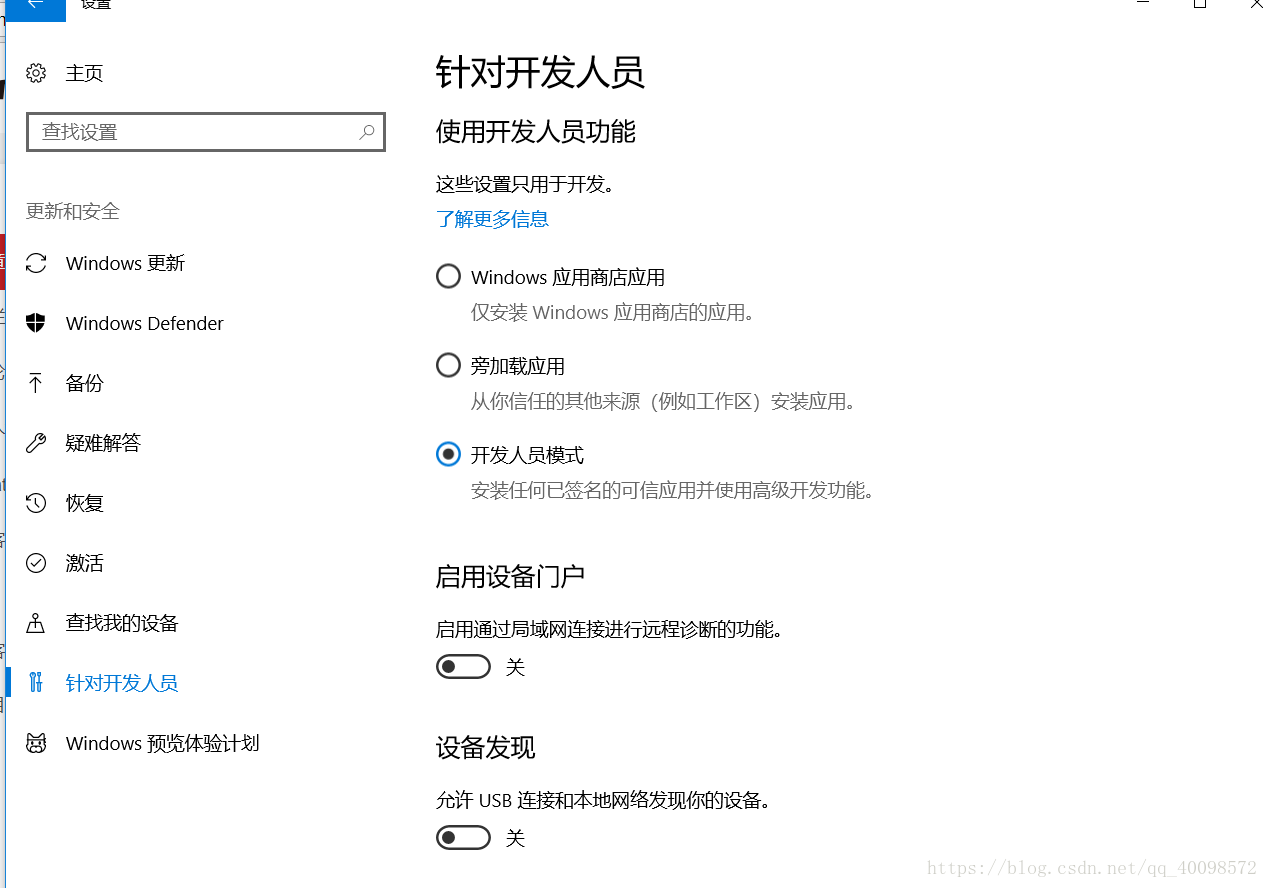This screenshot has width=1268, height=888.
Task: Click the 查找我的设备 locator icon
Action: [x=36, y=623]
